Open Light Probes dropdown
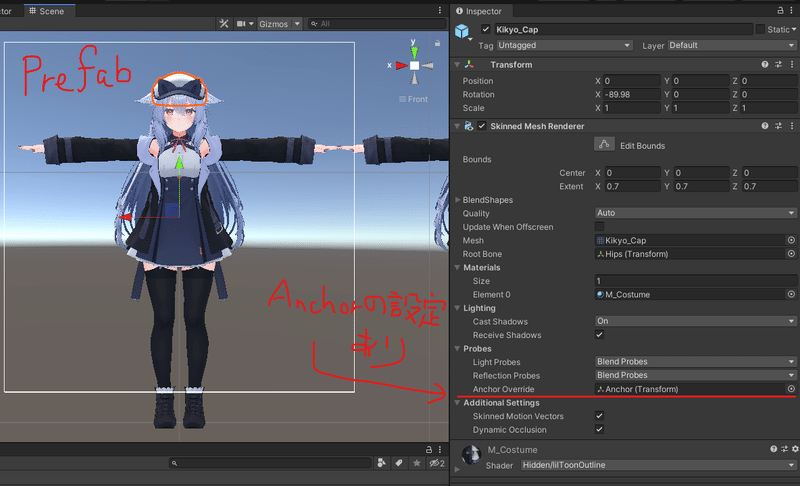Viewport: 800px width, 486px height. 696,362
